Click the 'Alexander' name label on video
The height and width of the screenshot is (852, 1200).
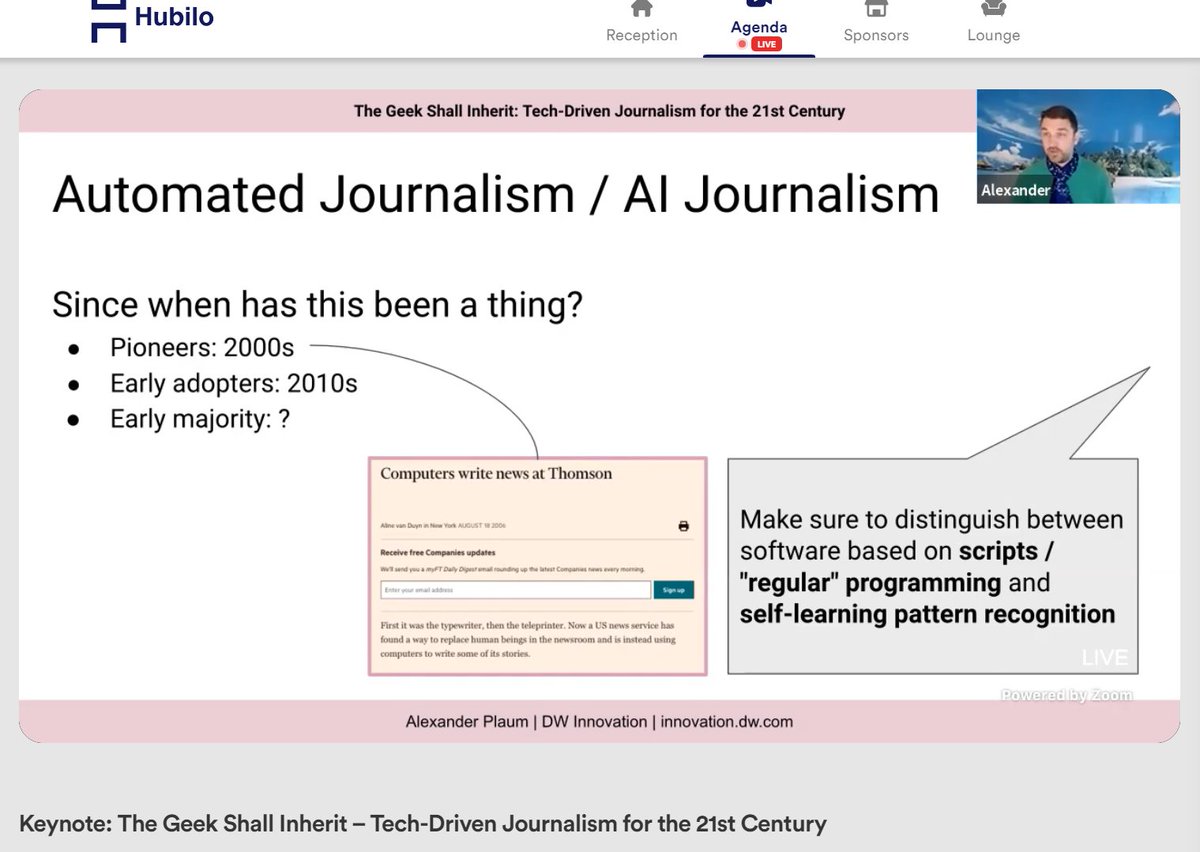click(1016, 190)
